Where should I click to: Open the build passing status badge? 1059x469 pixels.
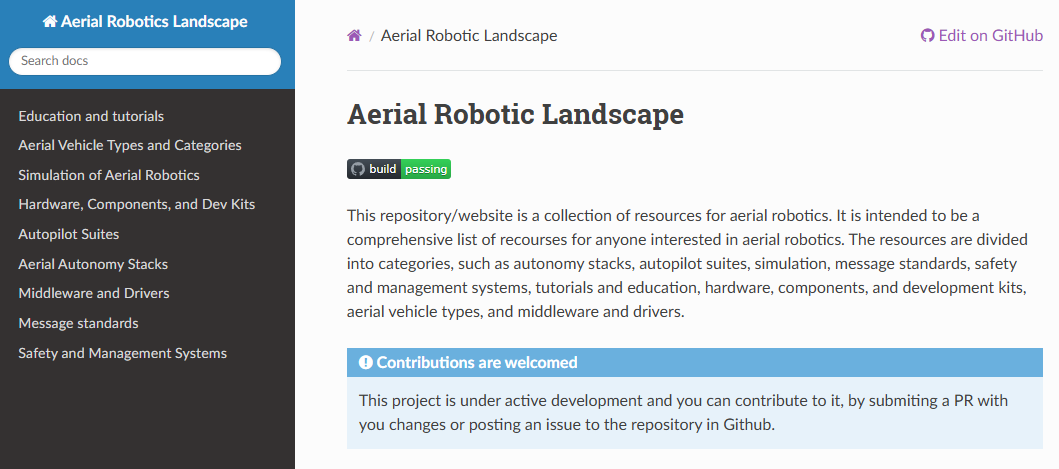pos(398,169)
